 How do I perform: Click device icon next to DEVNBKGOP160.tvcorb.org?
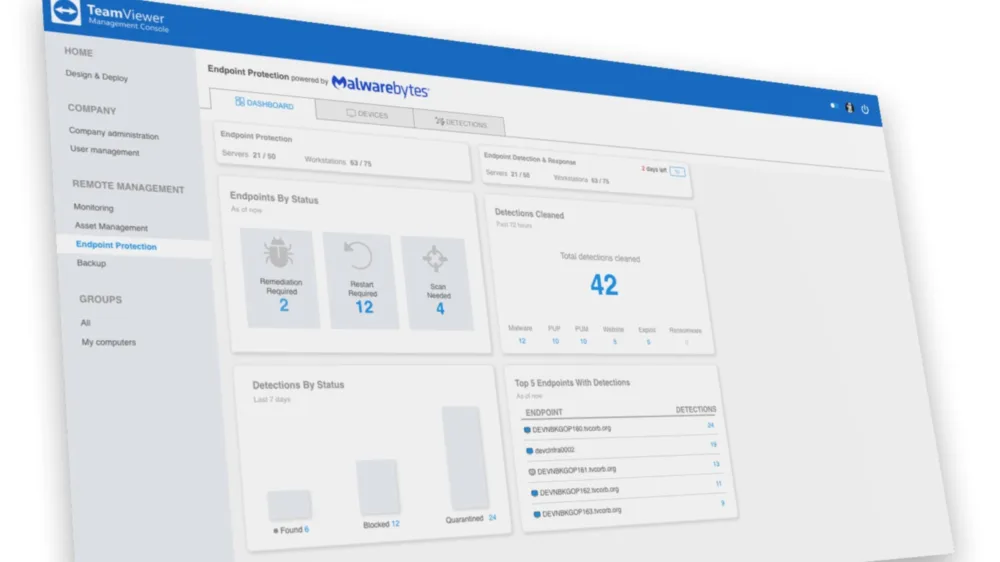527,430
